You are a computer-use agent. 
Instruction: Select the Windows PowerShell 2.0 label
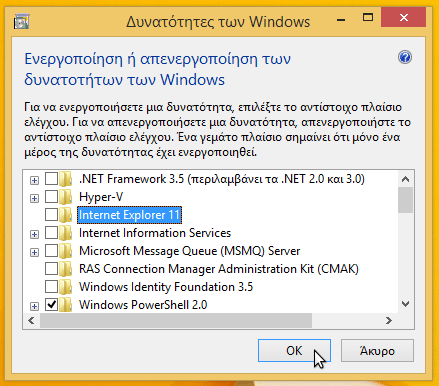(143, 305)
